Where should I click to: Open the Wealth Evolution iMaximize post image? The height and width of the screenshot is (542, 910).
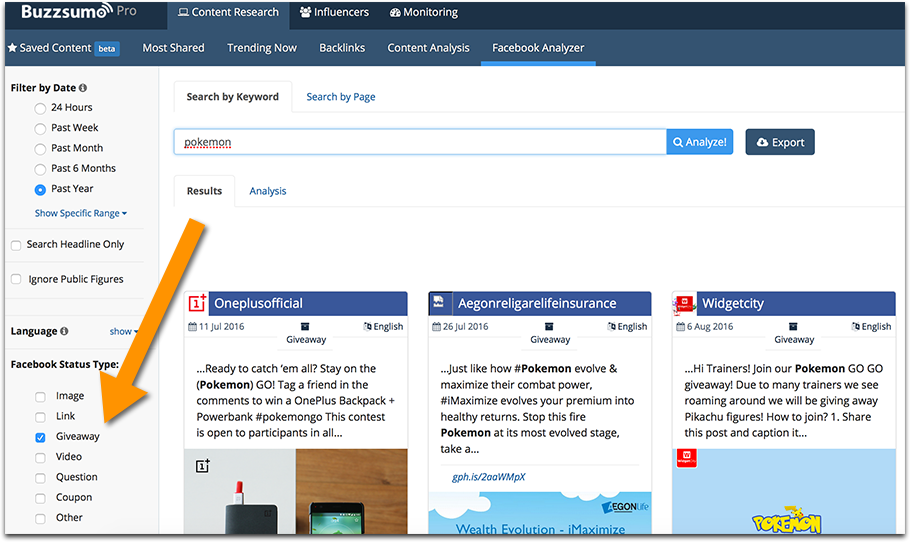click(x=540, y=513)
